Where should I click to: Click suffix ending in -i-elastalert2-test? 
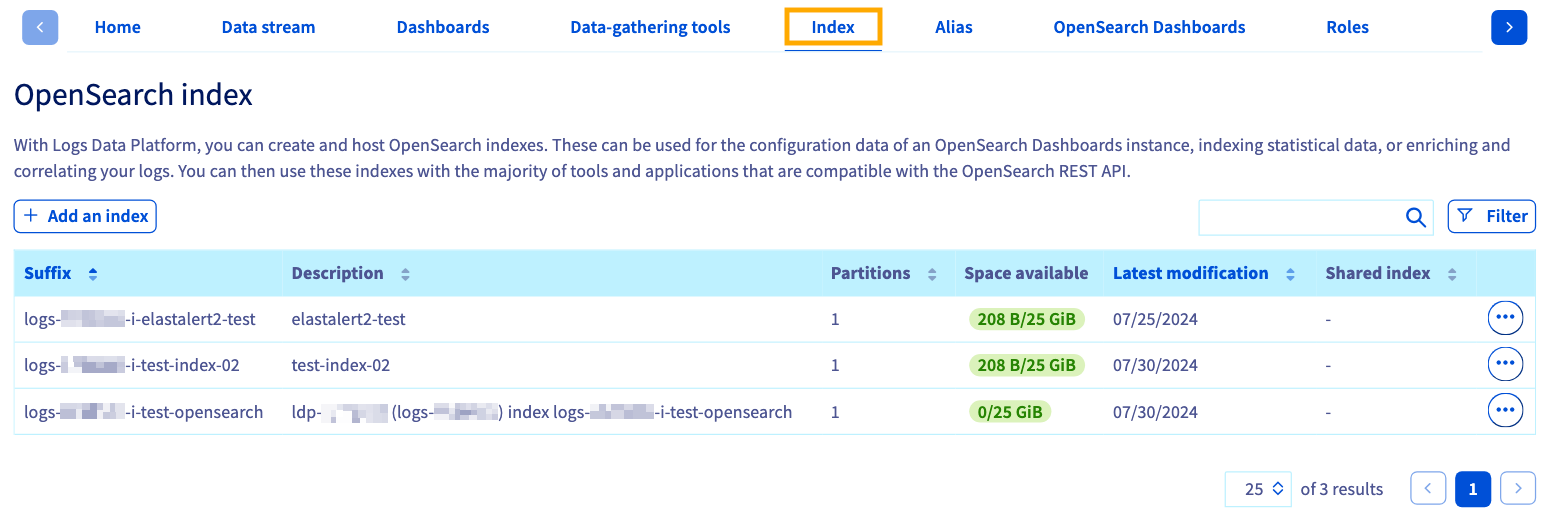point(140,319)
